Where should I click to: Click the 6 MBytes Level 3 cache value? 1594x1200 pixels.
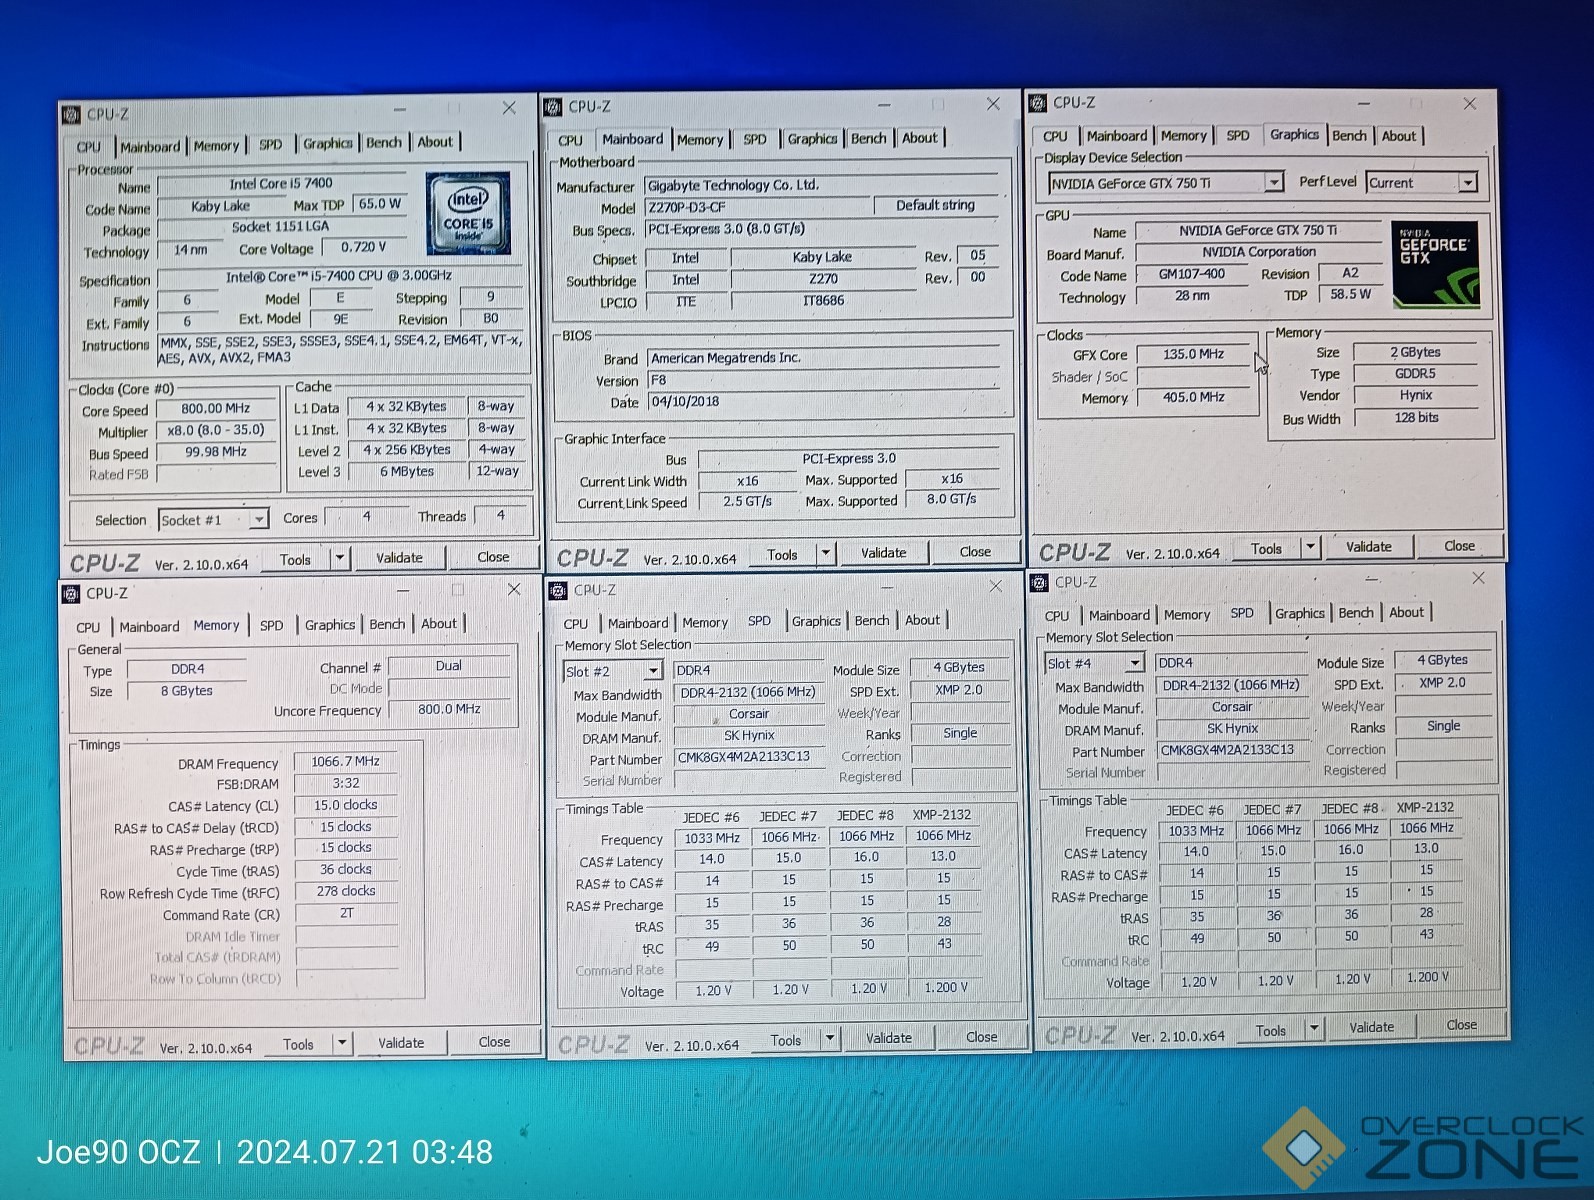coord(406,472)
